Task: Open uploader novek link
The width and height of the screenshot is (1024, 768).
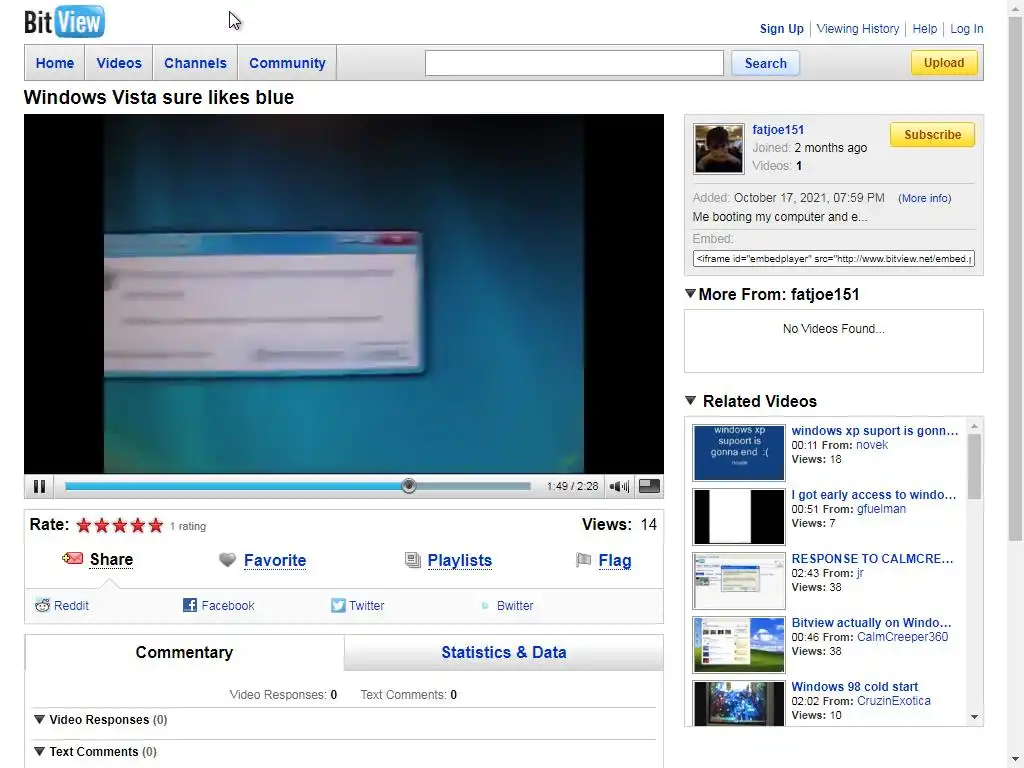Action: click(872, 445)
